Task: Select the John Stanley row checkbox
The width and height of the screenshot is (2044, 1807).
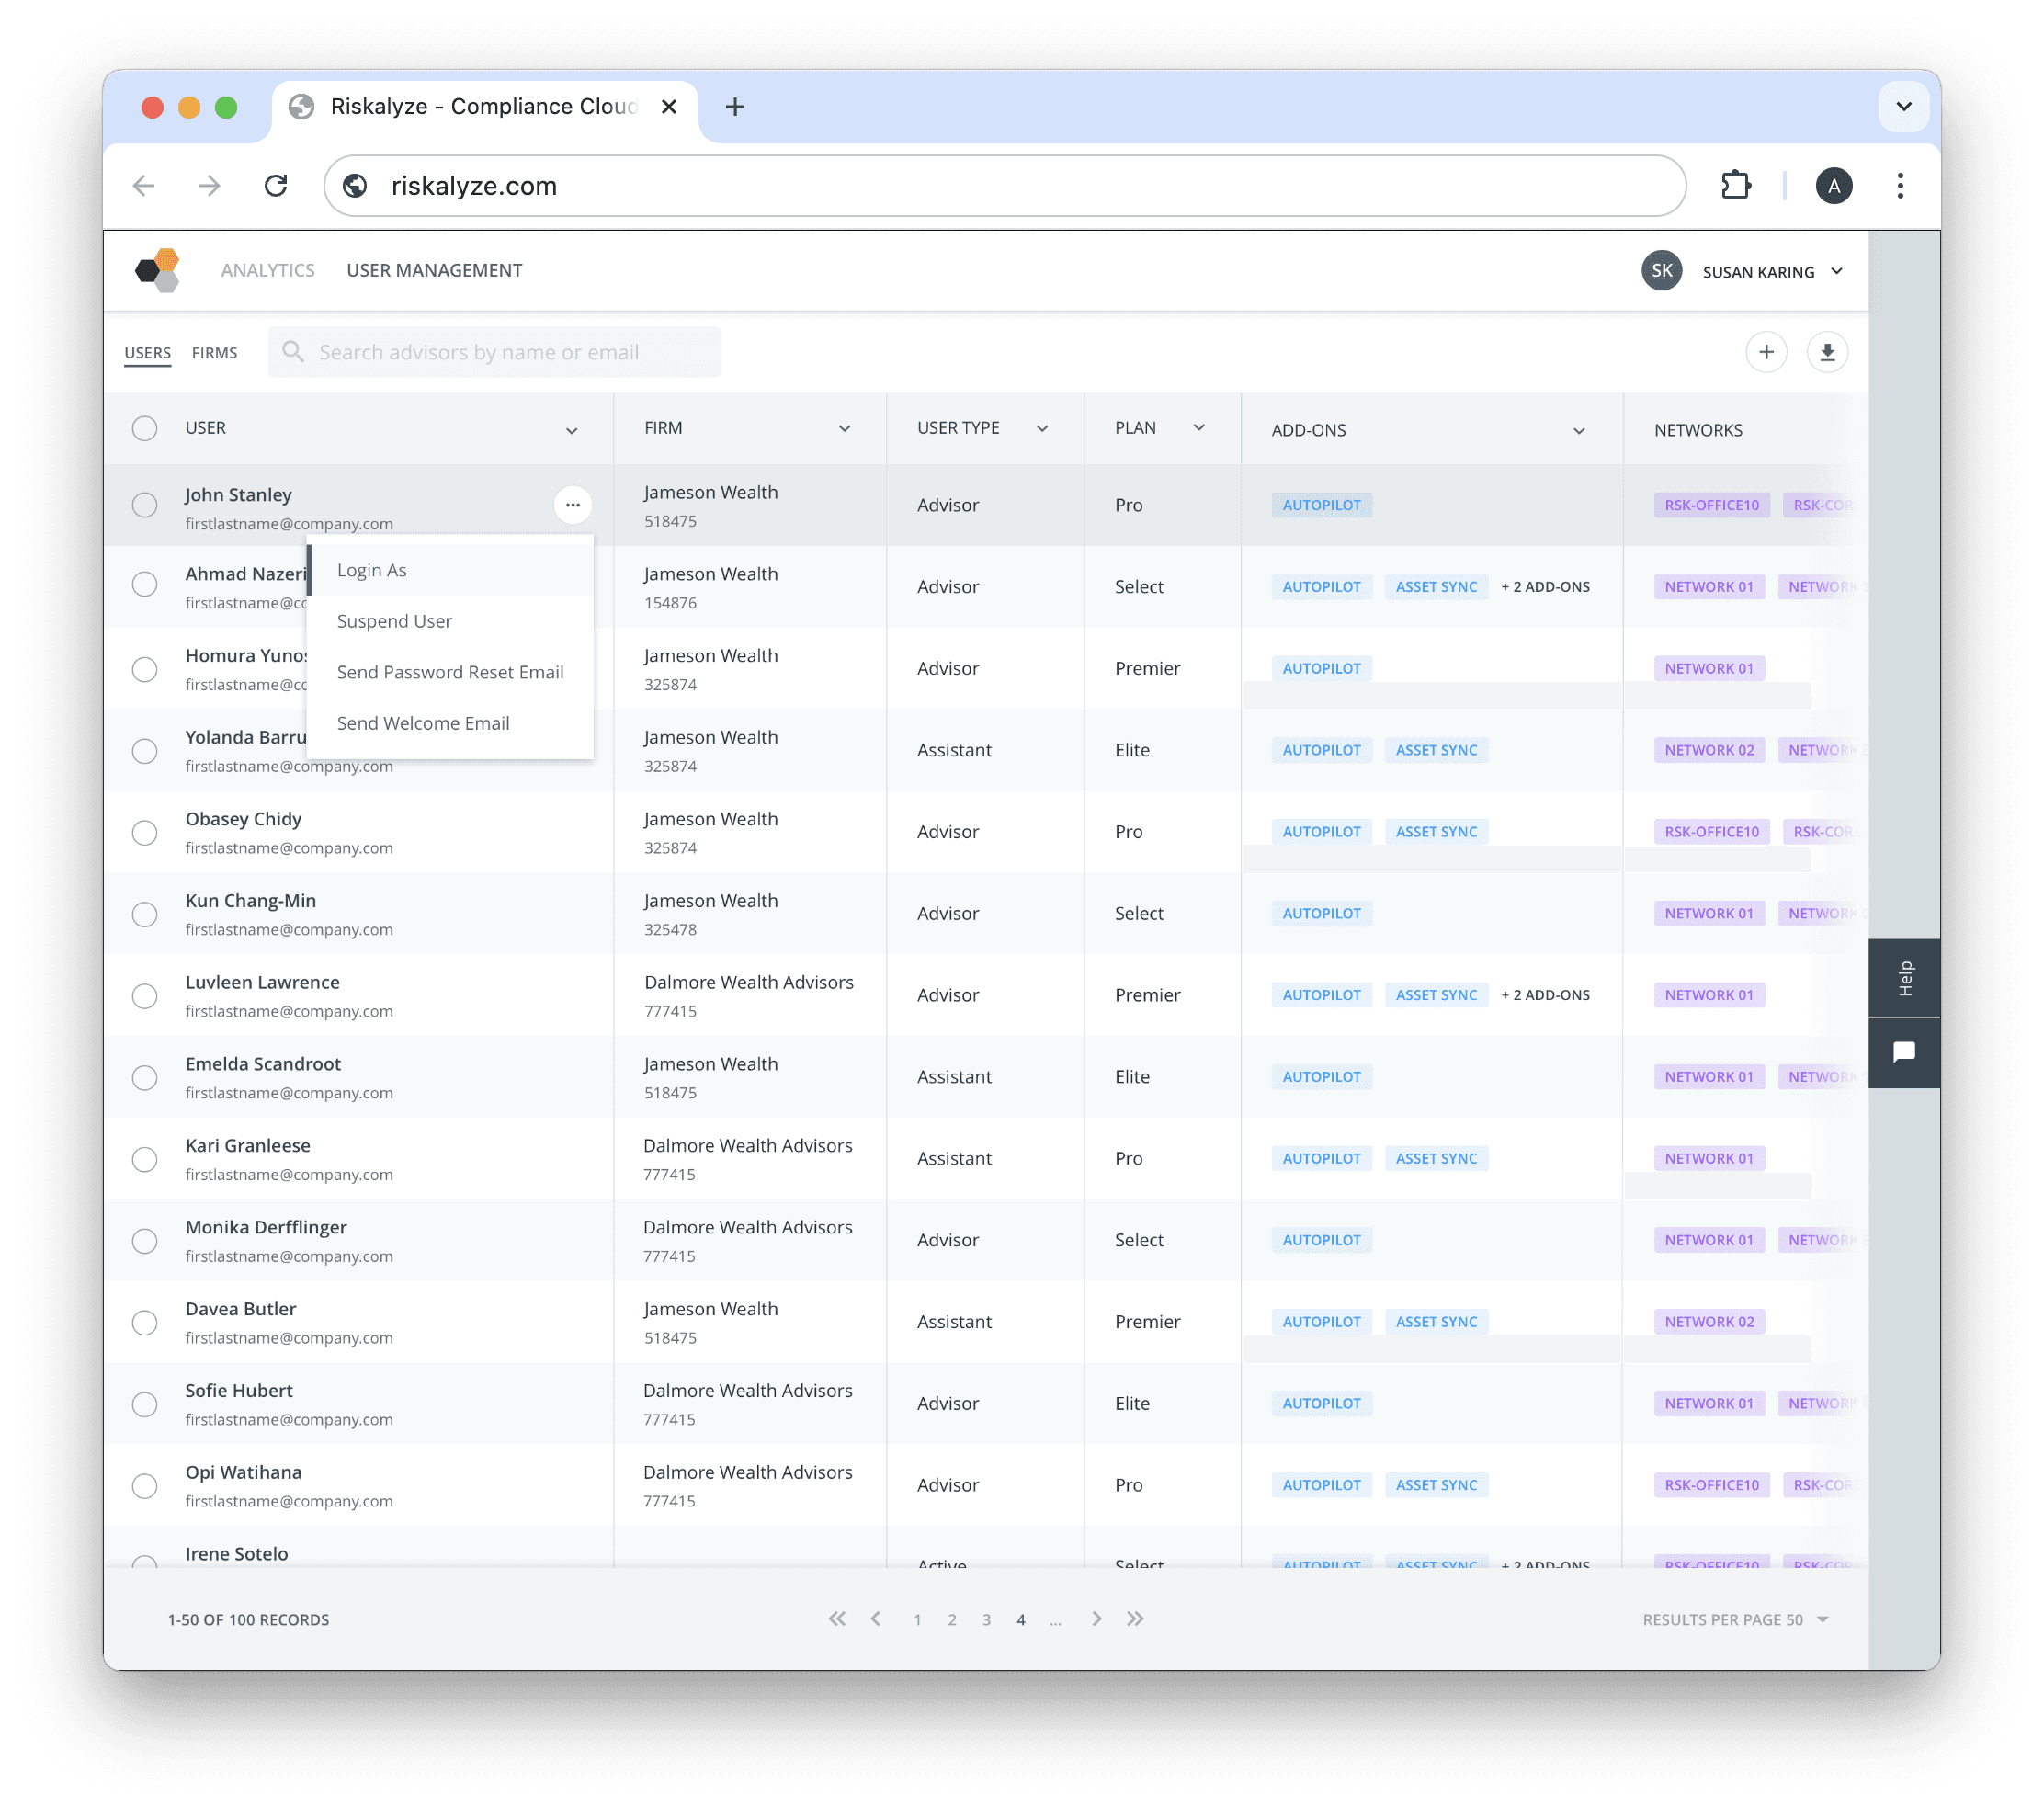Action: tap(145, 505)
